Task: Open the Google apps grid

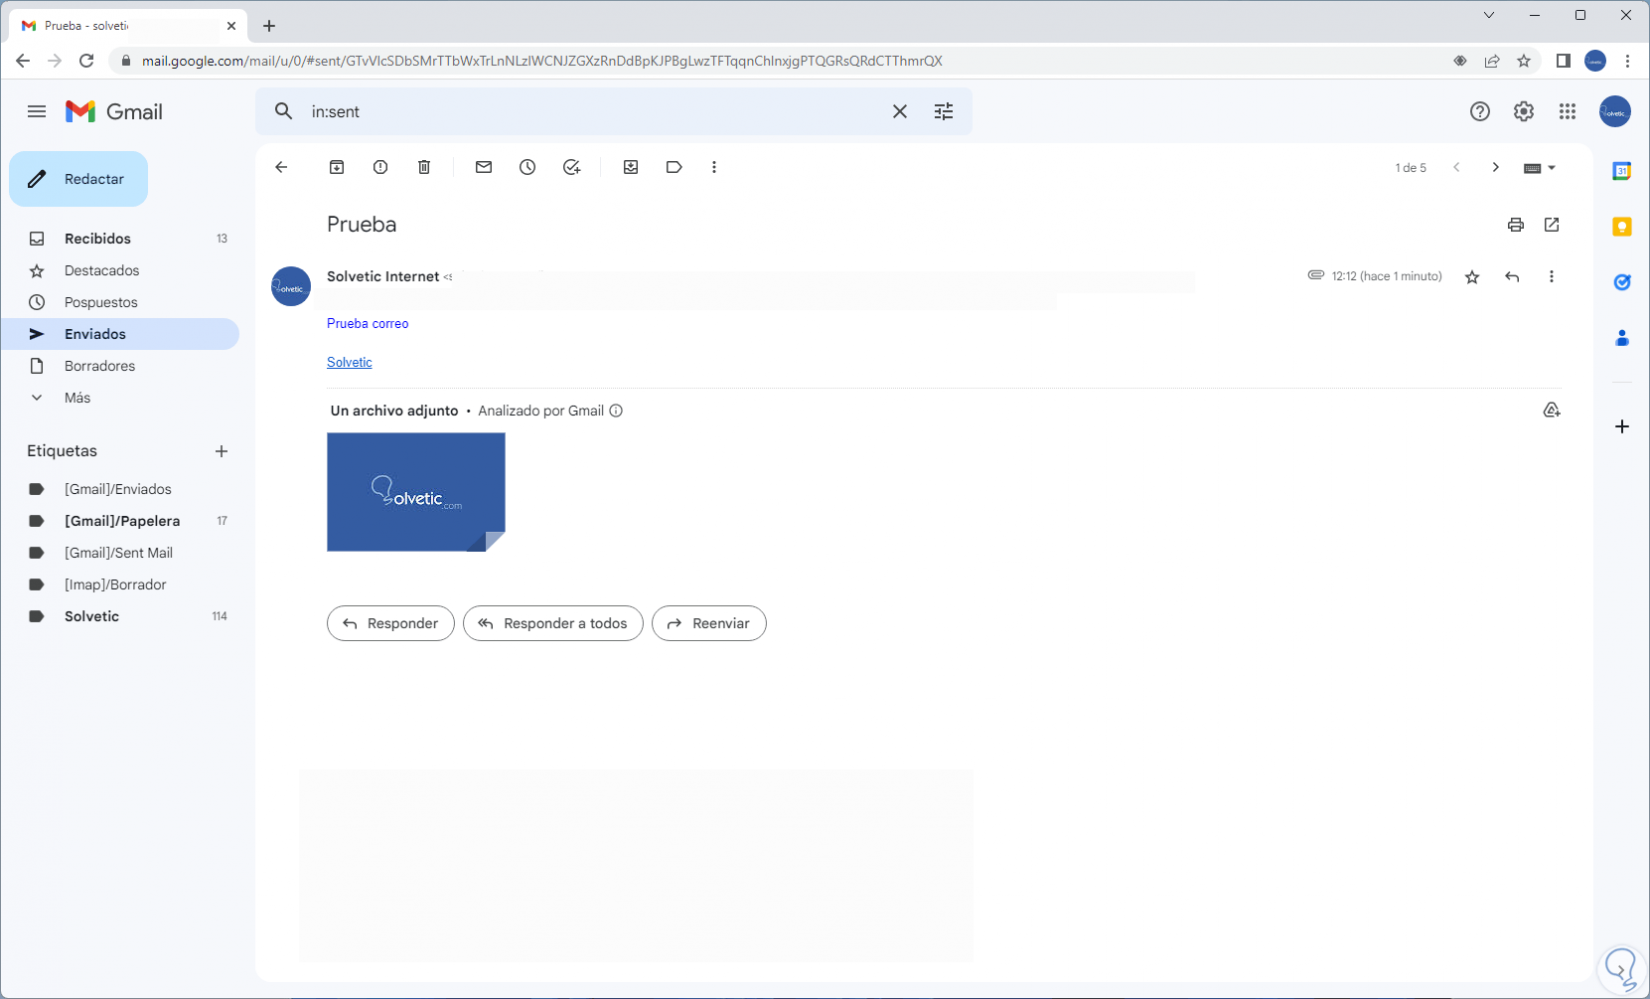Action: [1568, 111]
